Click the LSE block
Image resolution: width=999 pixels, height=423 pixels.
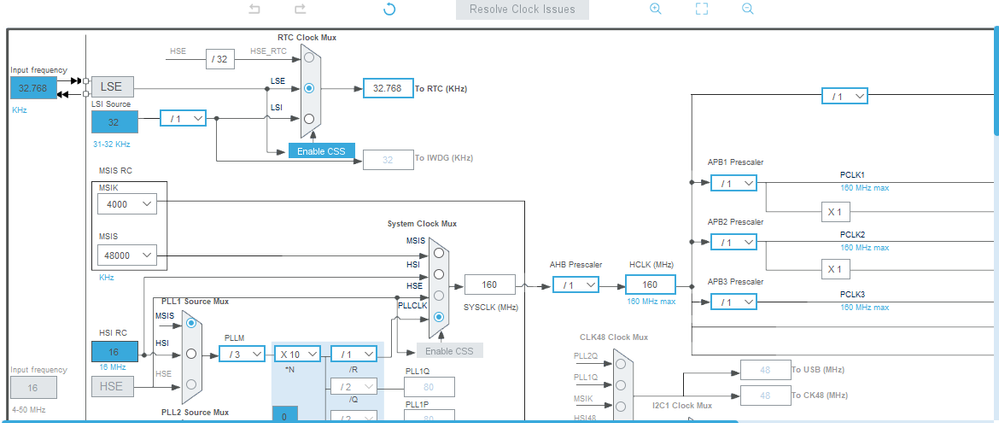coord(111,87)
